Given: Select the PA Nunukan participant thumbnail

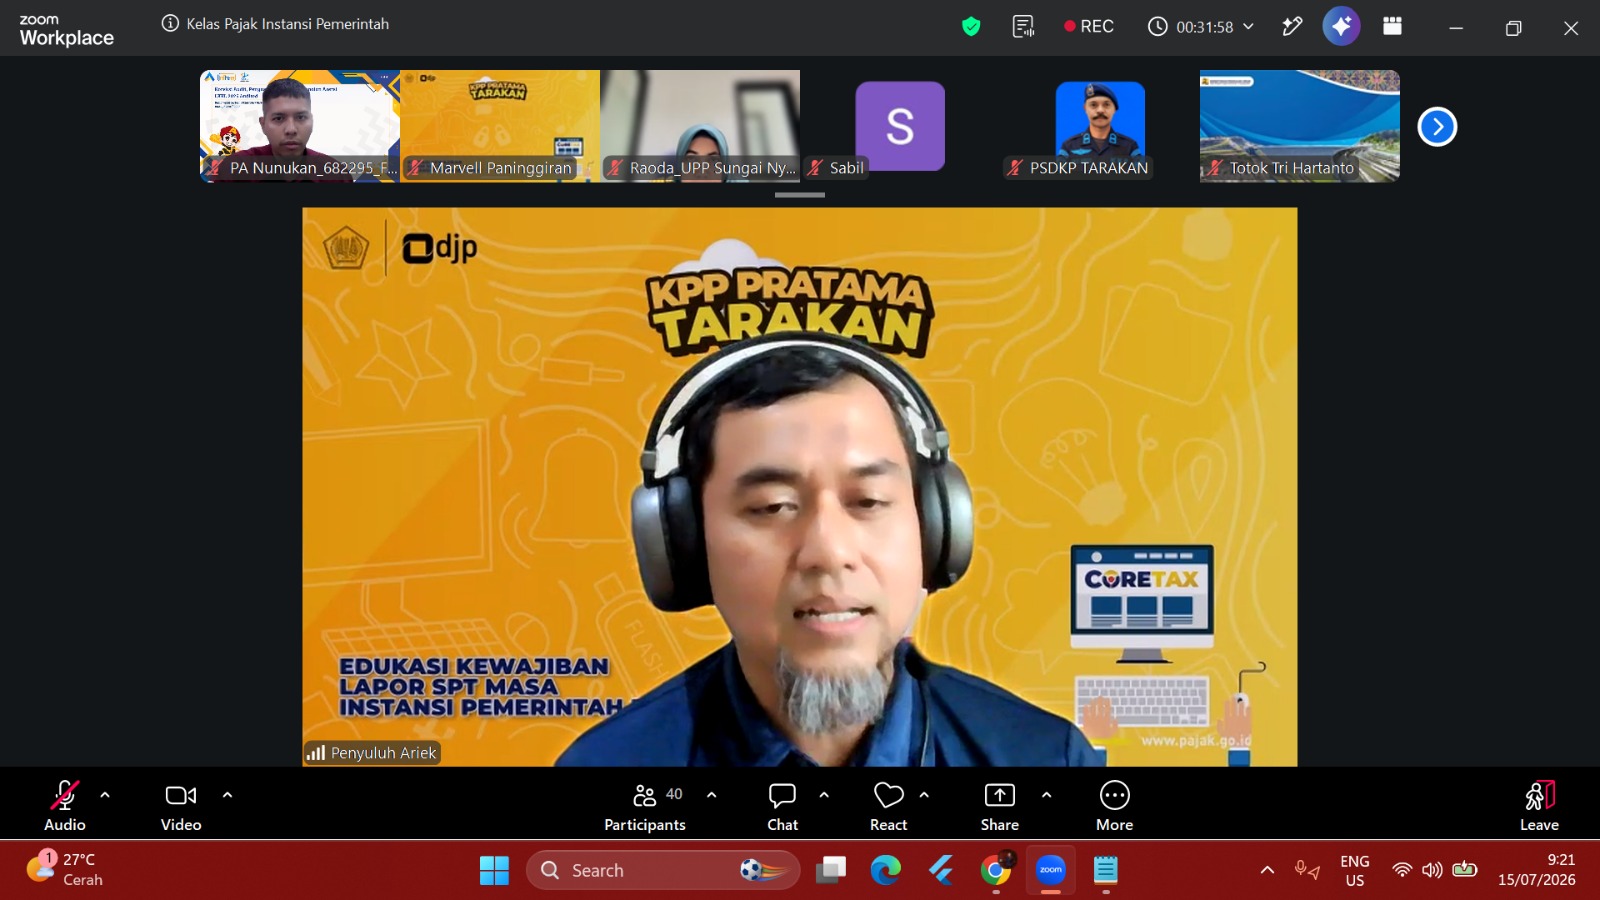Looking at the screenshot, I should pyautogui.click(x=300, y=126).
